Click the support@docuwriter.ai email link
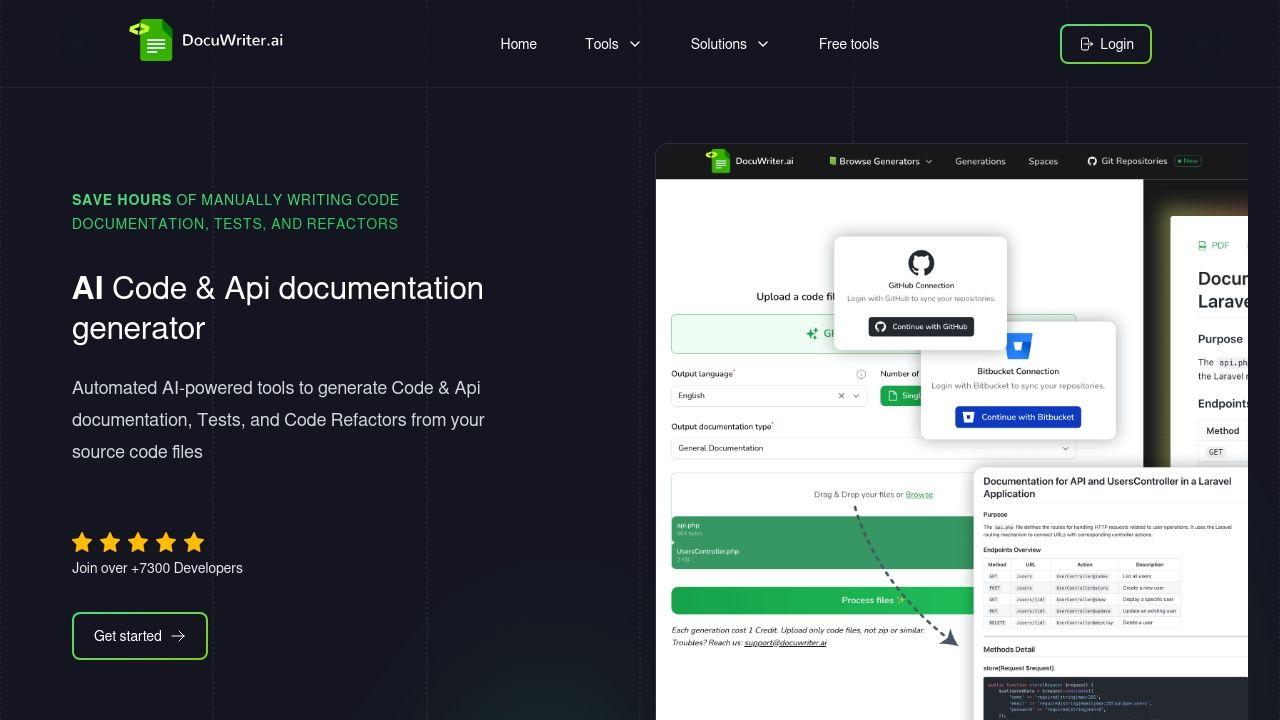The width and height of the screenshot is (1280, 720). coord(785,643)
